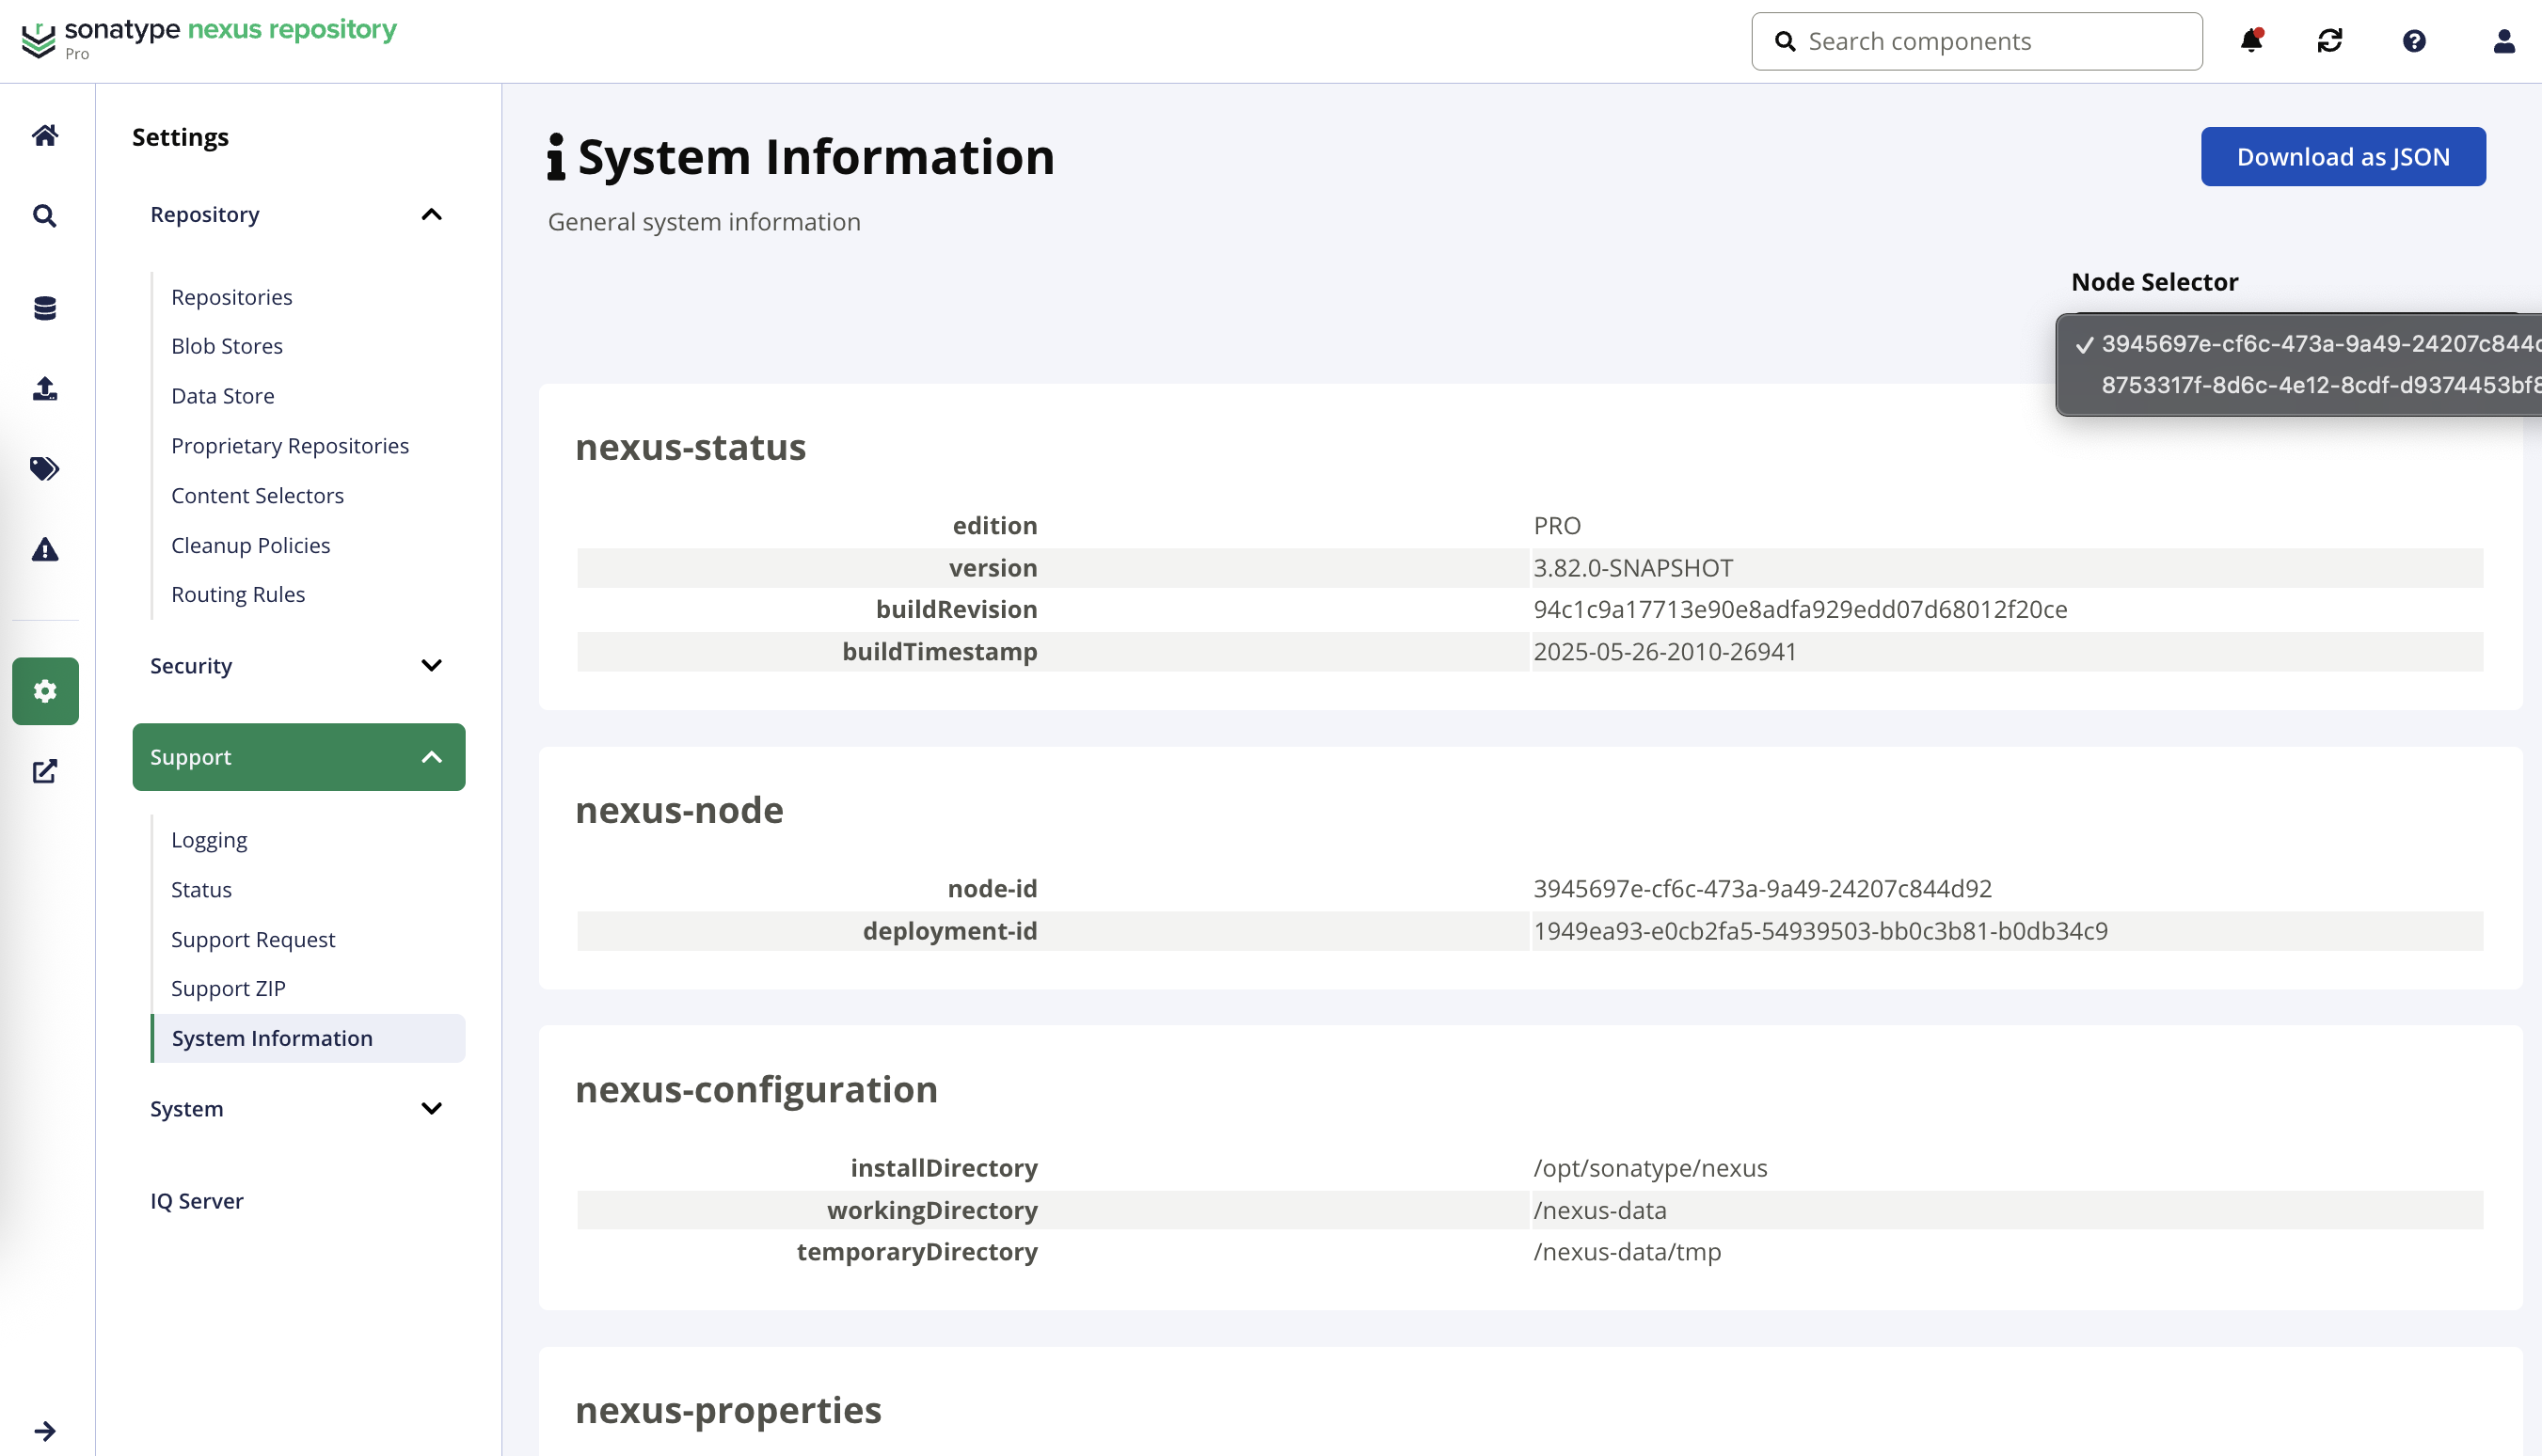
Task: Click the nexus-status section heading
Action: point(690,447)
